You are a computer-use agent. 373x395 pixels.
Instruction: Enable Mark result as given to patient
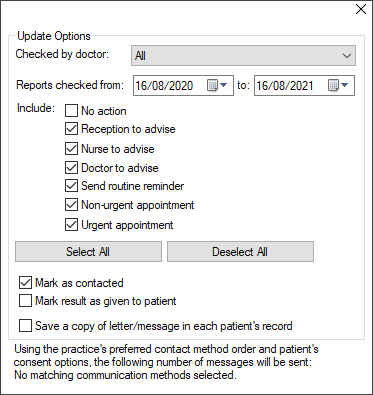coord(25,301)
